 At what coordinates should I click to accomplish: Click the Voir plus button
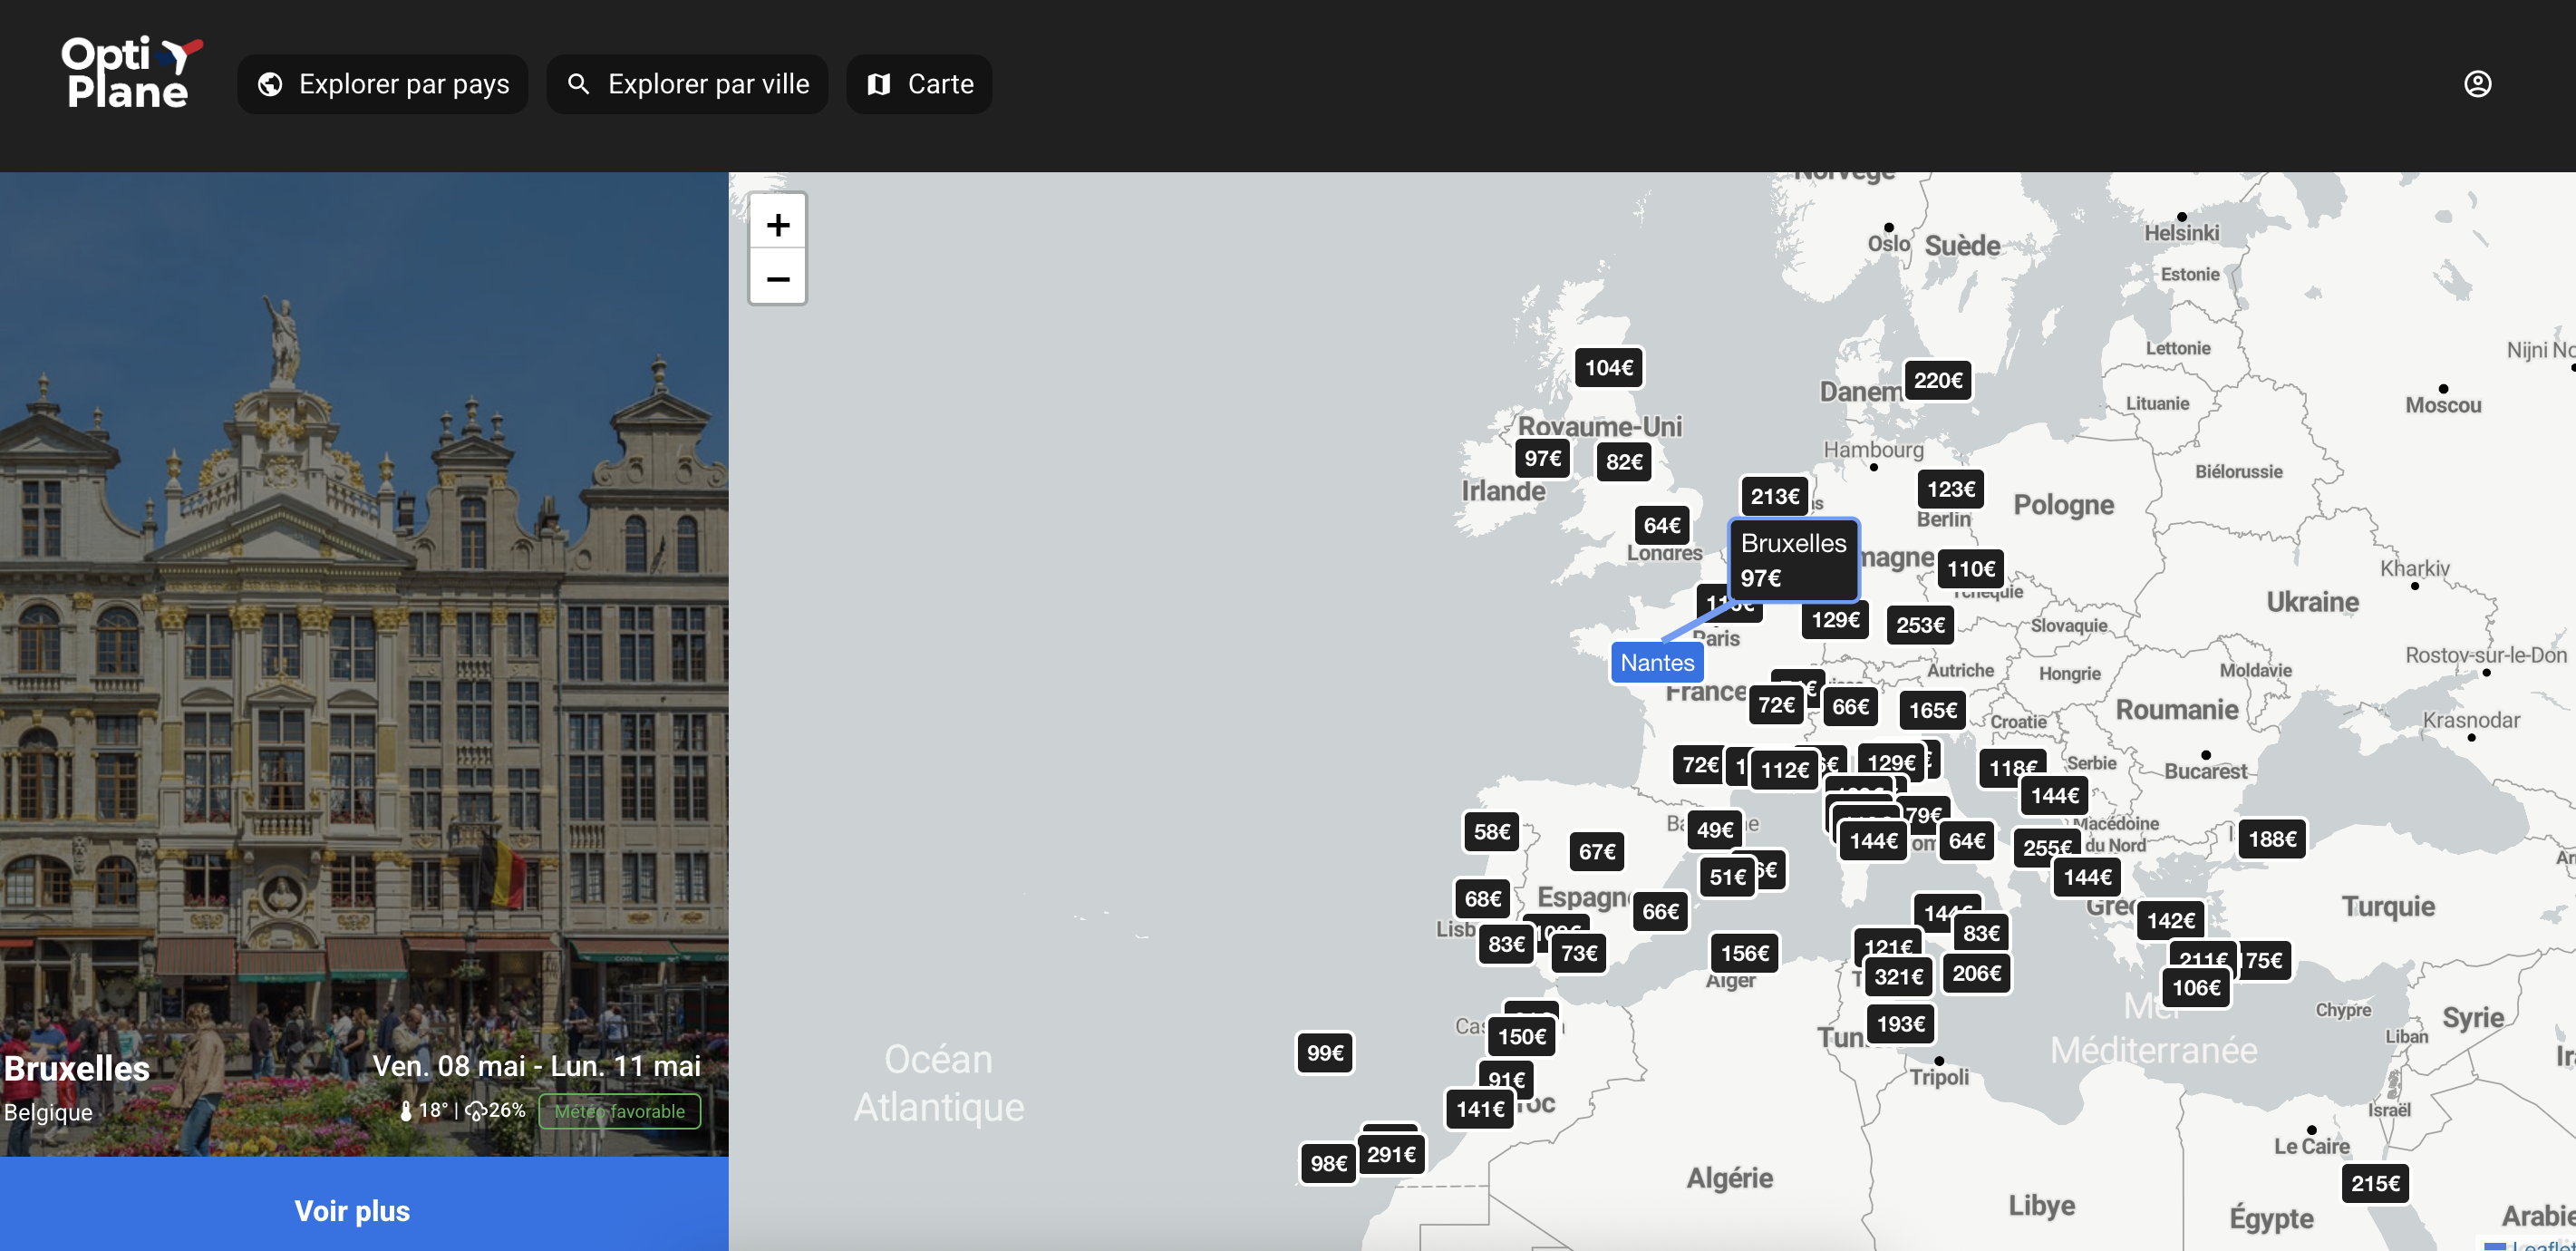[x=351, y=1210]
